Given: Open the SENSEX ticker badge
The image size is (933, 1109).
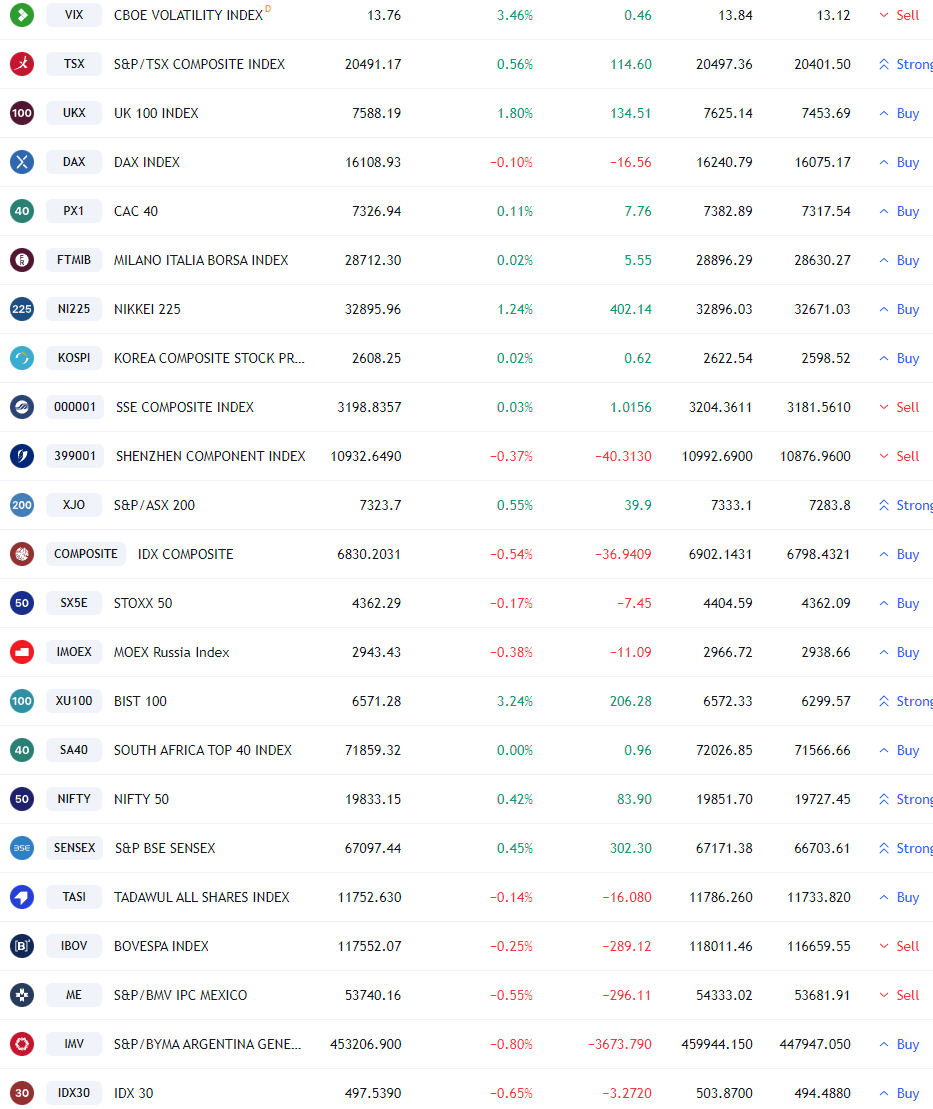Looking at the screenshot, I should [74, 848].
